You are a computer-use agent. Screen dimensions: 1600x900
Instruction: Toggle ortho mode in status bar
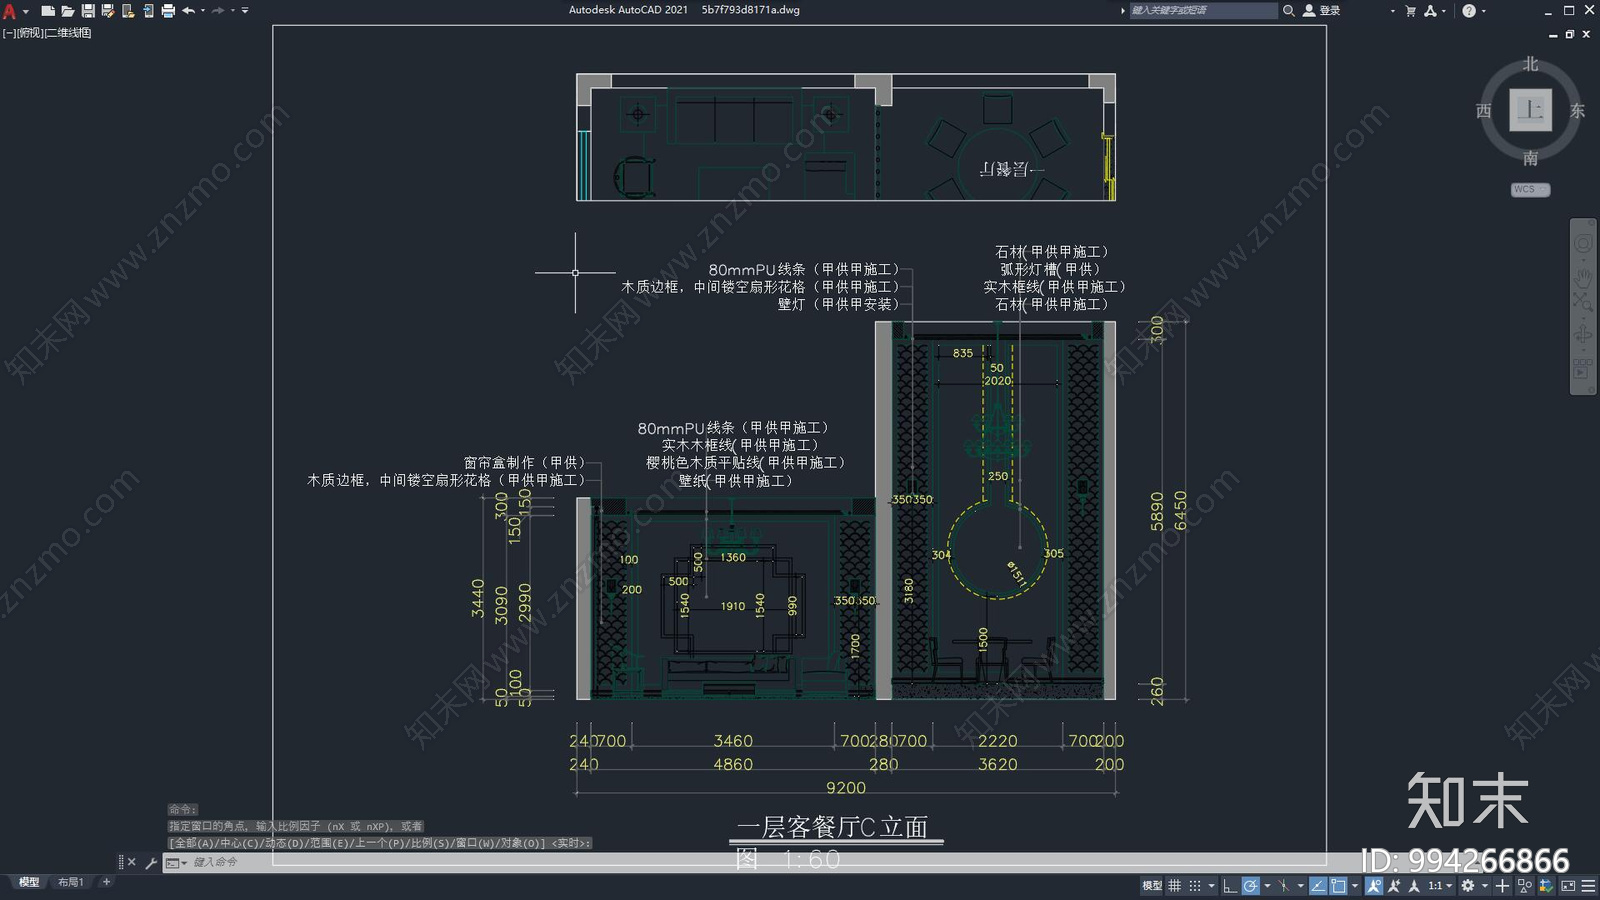[x=1230, y=885]
